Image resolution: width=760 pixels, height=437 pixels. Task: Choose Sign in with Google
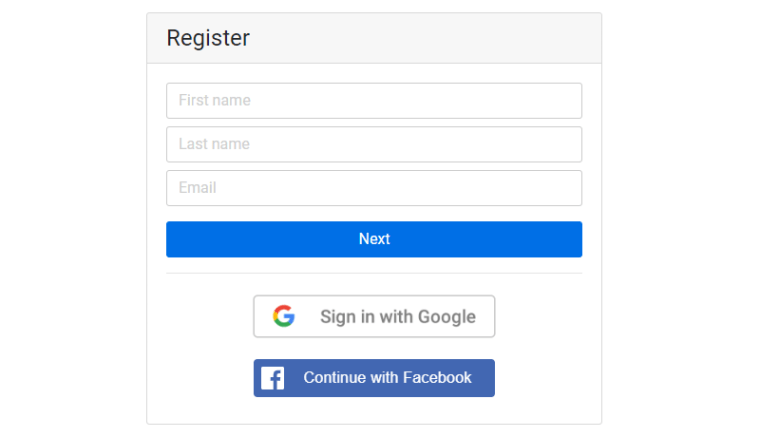pyautogui.click(x=374, y=317)
